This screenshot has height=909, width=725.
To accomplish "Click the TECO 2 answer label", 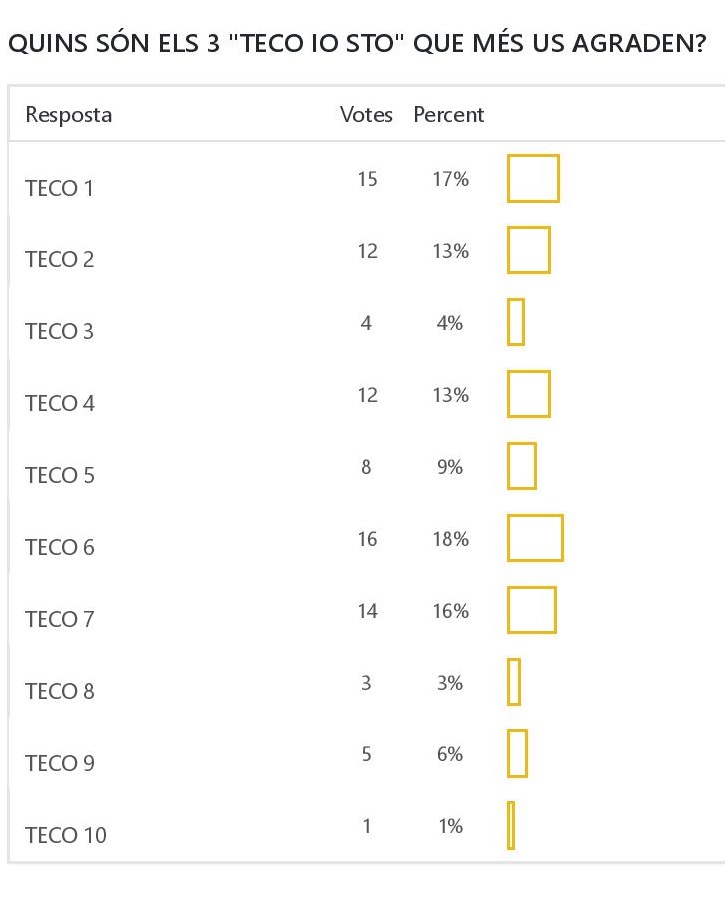I will pos(60,260).
